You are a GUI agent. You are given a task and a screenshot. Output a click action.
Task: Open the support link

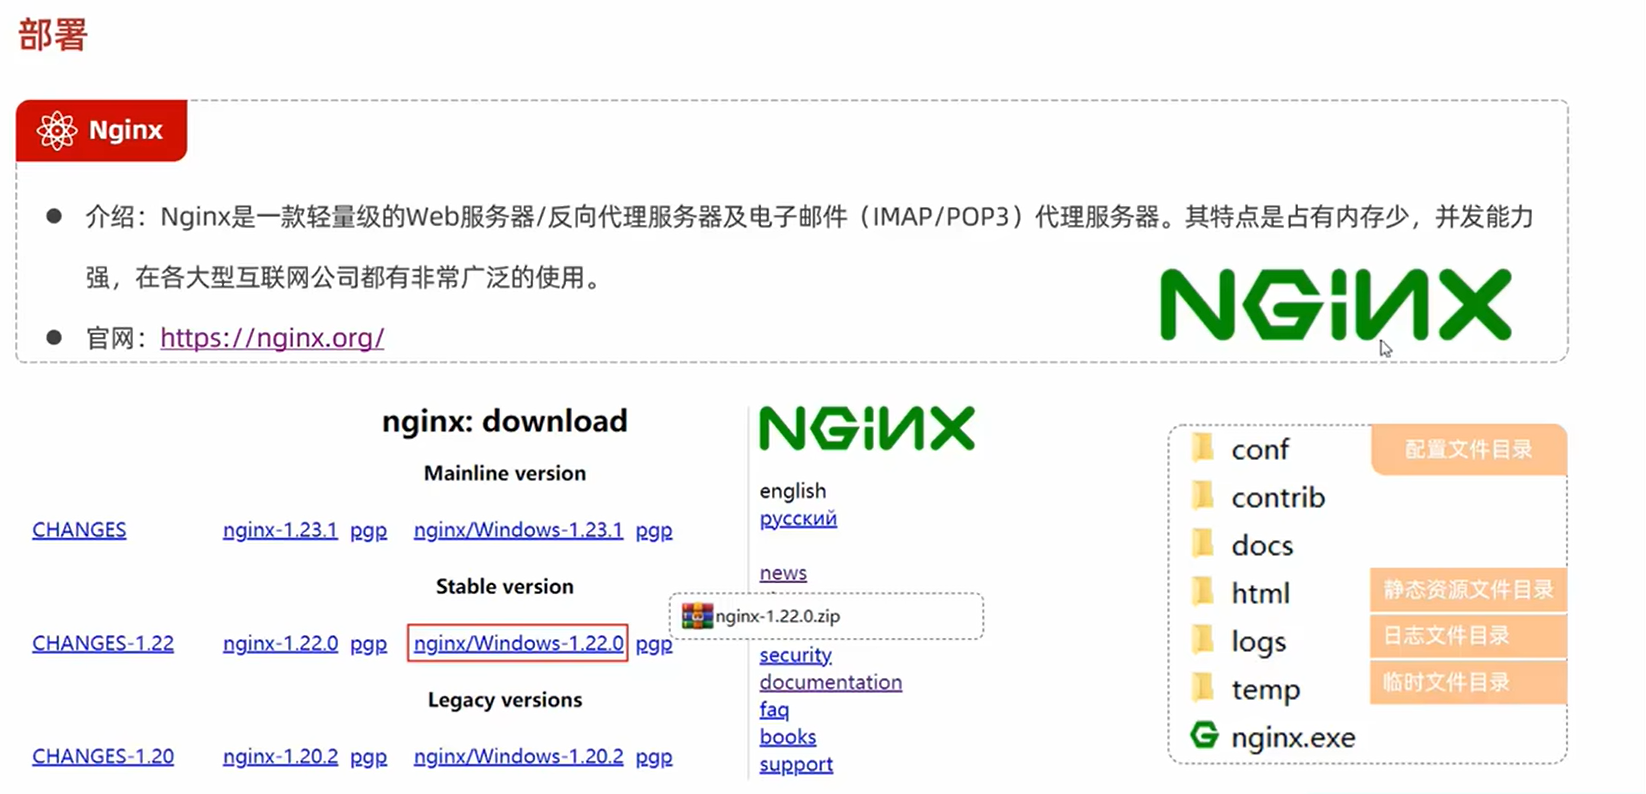point(796,764)
